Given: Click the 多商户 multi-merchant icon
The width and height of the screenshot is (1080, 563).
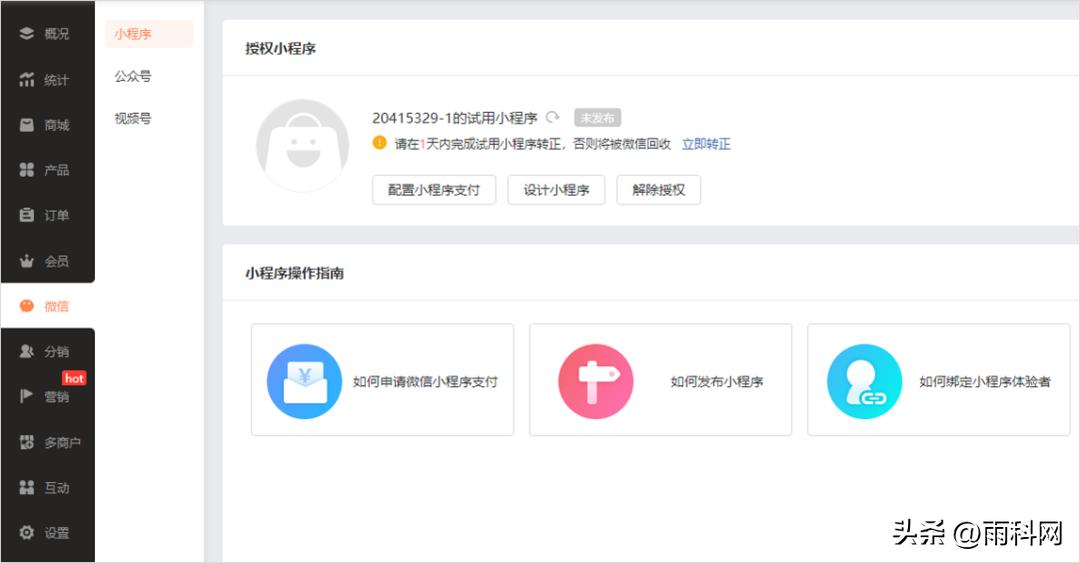Looking at the screenshot, I should pos(26,442).
